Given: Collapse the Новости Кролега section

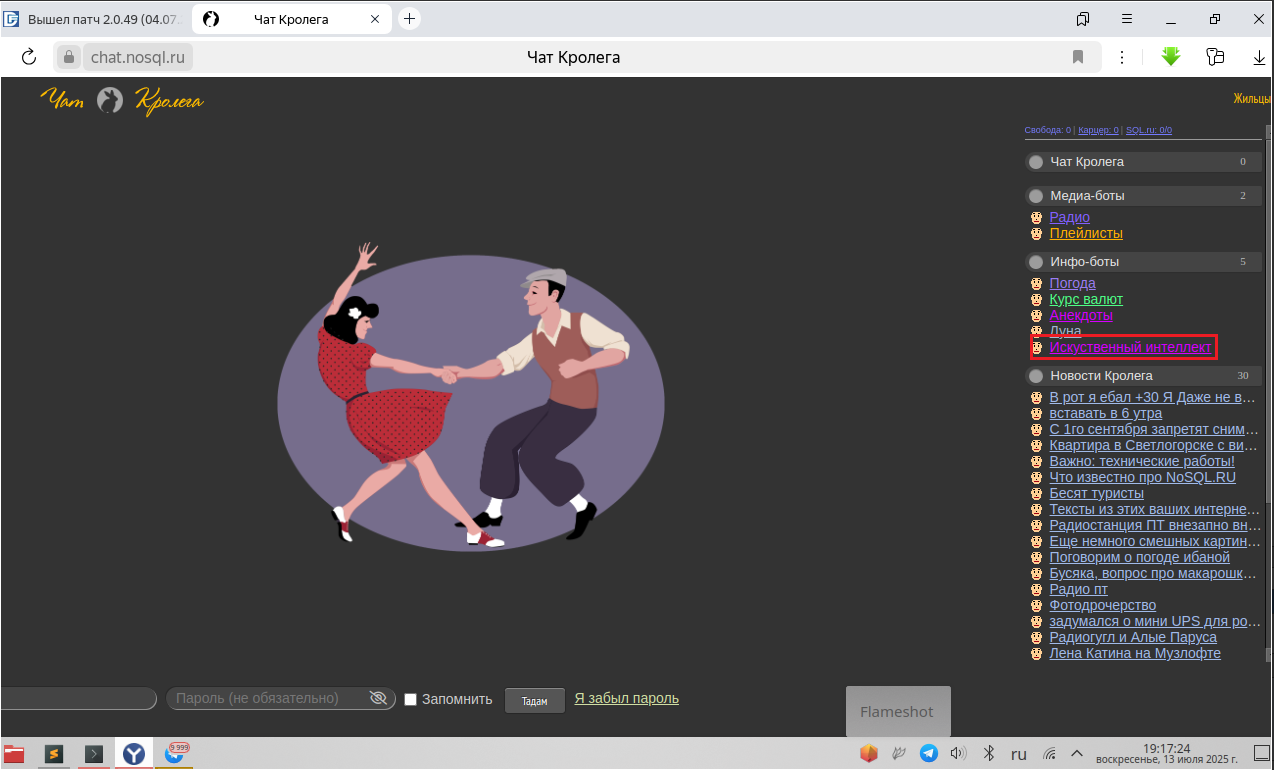Looking at the screenshot, I should click(x=1036, y=376).
